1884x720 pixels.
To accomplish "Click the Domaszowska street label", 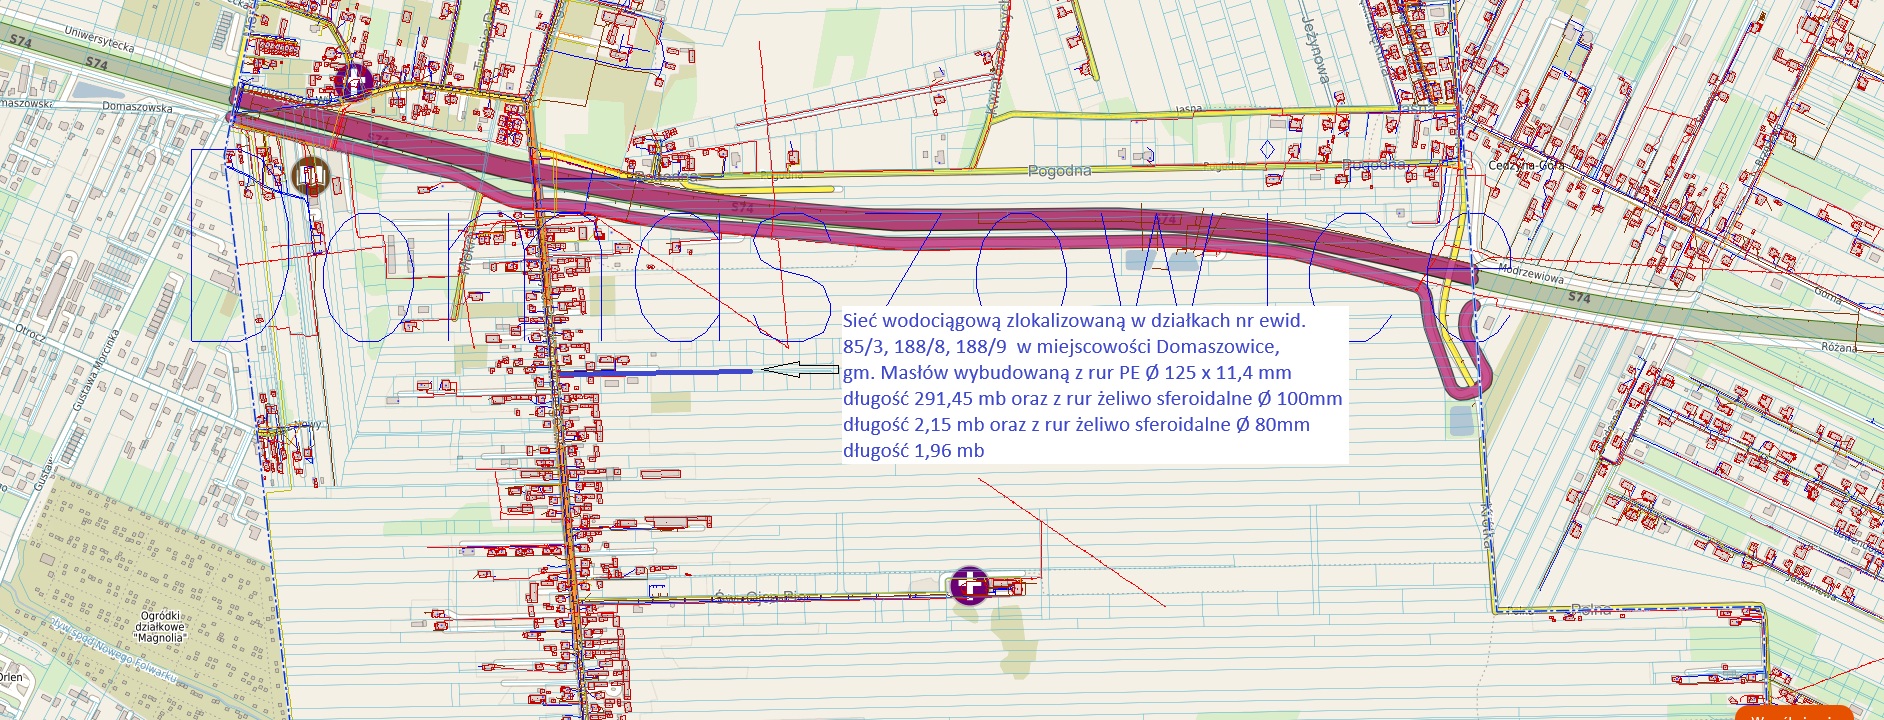I will [136, 107].
